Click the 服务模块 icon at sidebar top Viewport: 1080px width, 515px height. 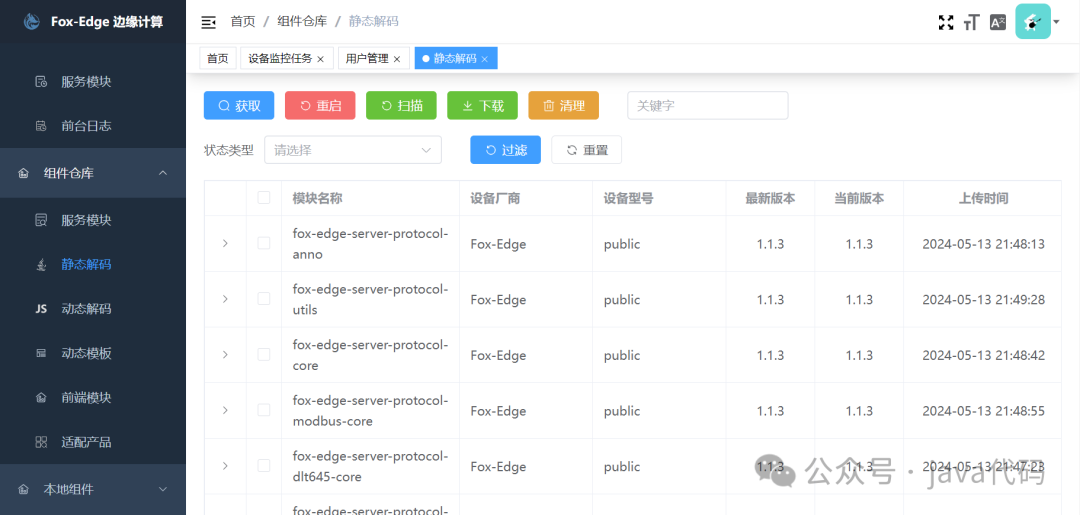[41, 82]
